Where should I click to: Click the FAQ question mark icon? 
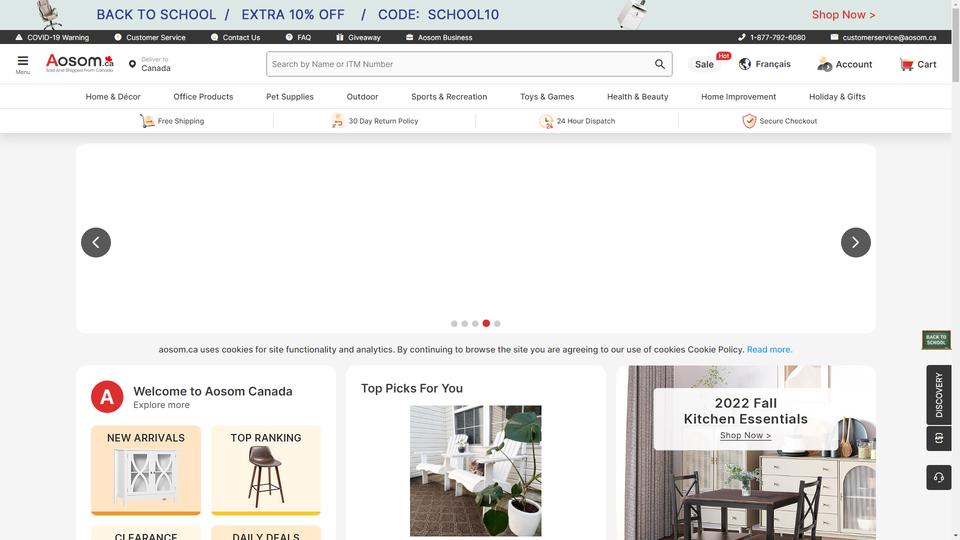289,37
